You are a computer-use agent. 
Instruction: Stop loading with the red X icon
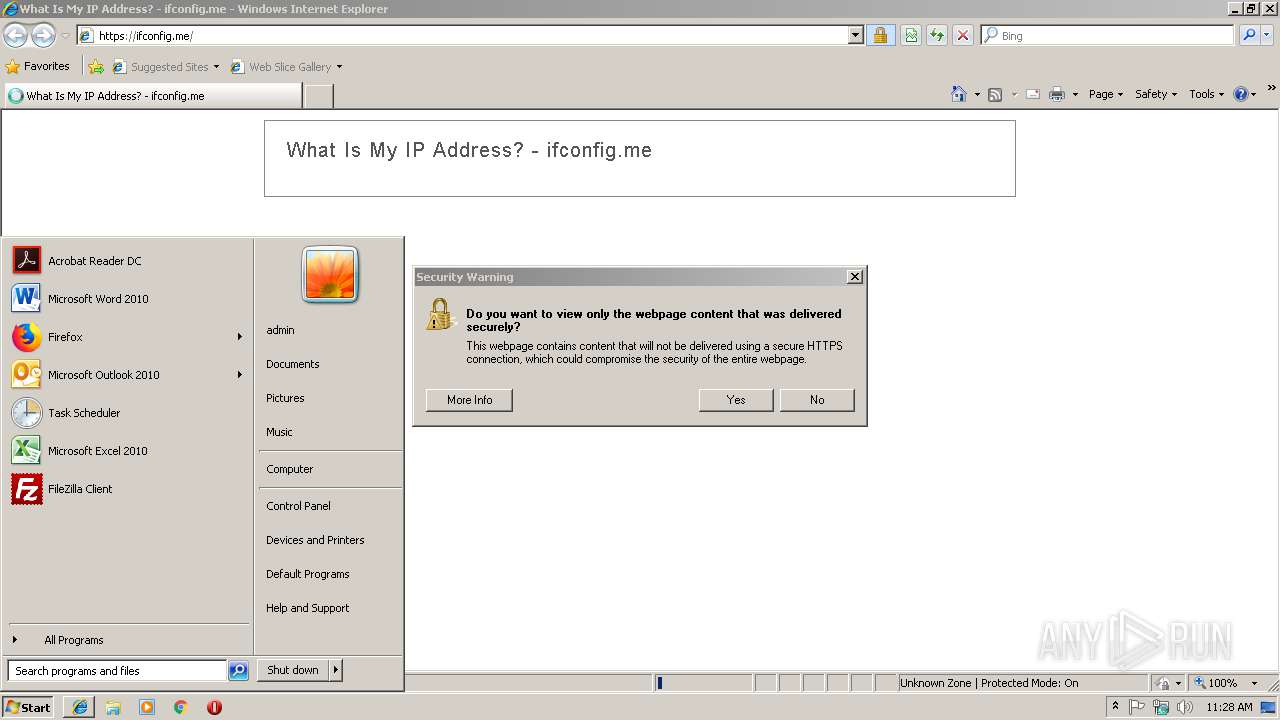[x=963, y=35]
